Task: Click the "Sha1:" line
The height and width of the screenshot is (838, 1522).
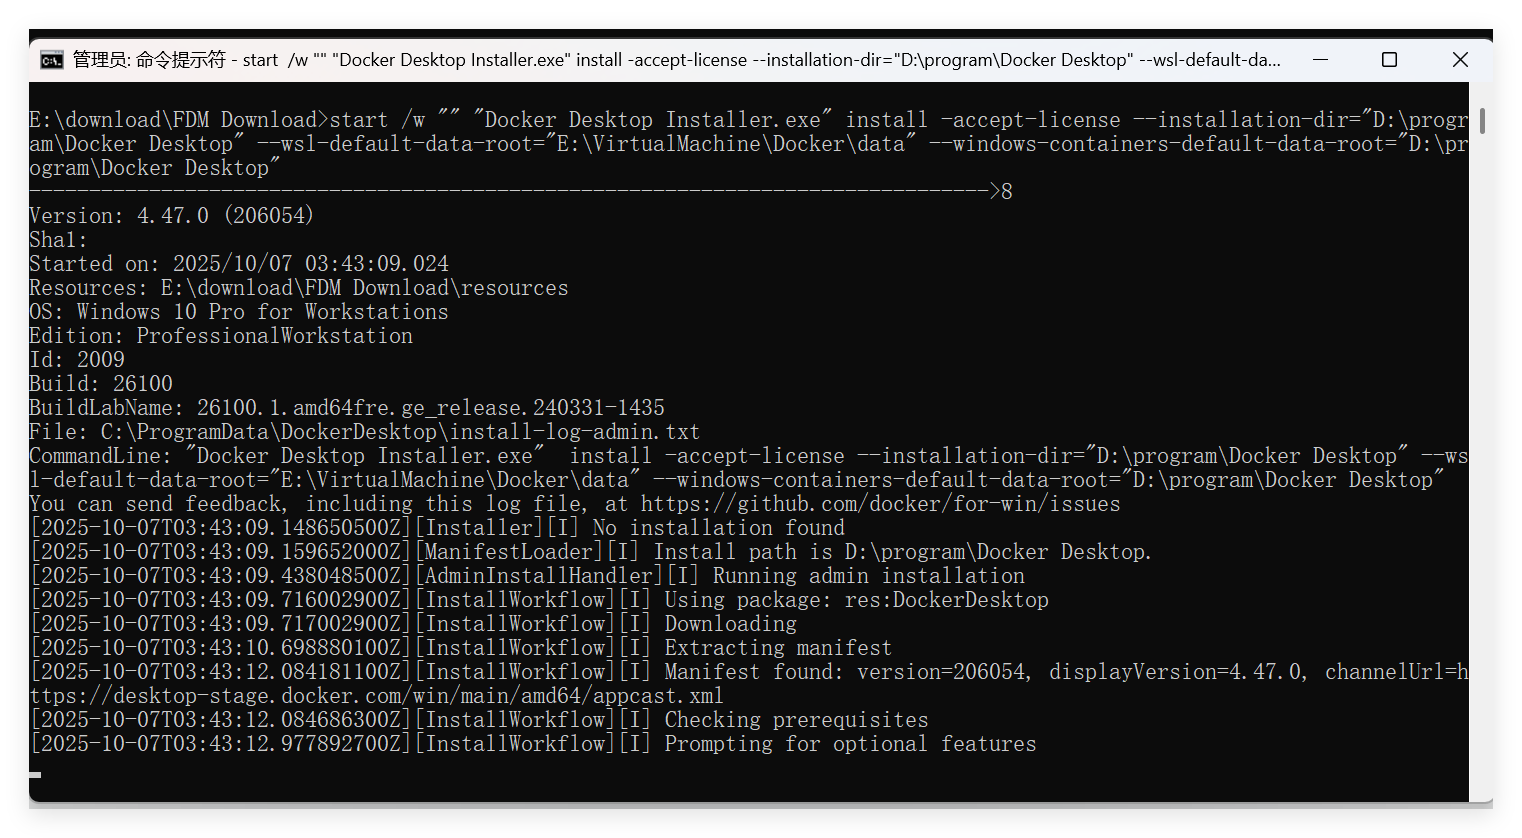Action: click(x=59, y=240)
